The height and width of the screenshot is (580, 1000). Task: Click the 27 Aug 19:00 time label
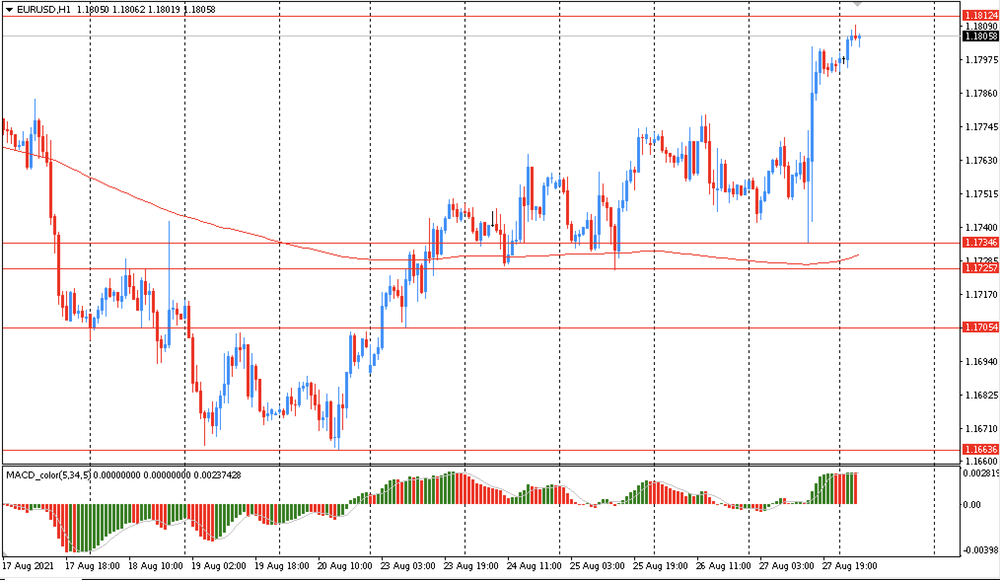click(x=849, y=566)
